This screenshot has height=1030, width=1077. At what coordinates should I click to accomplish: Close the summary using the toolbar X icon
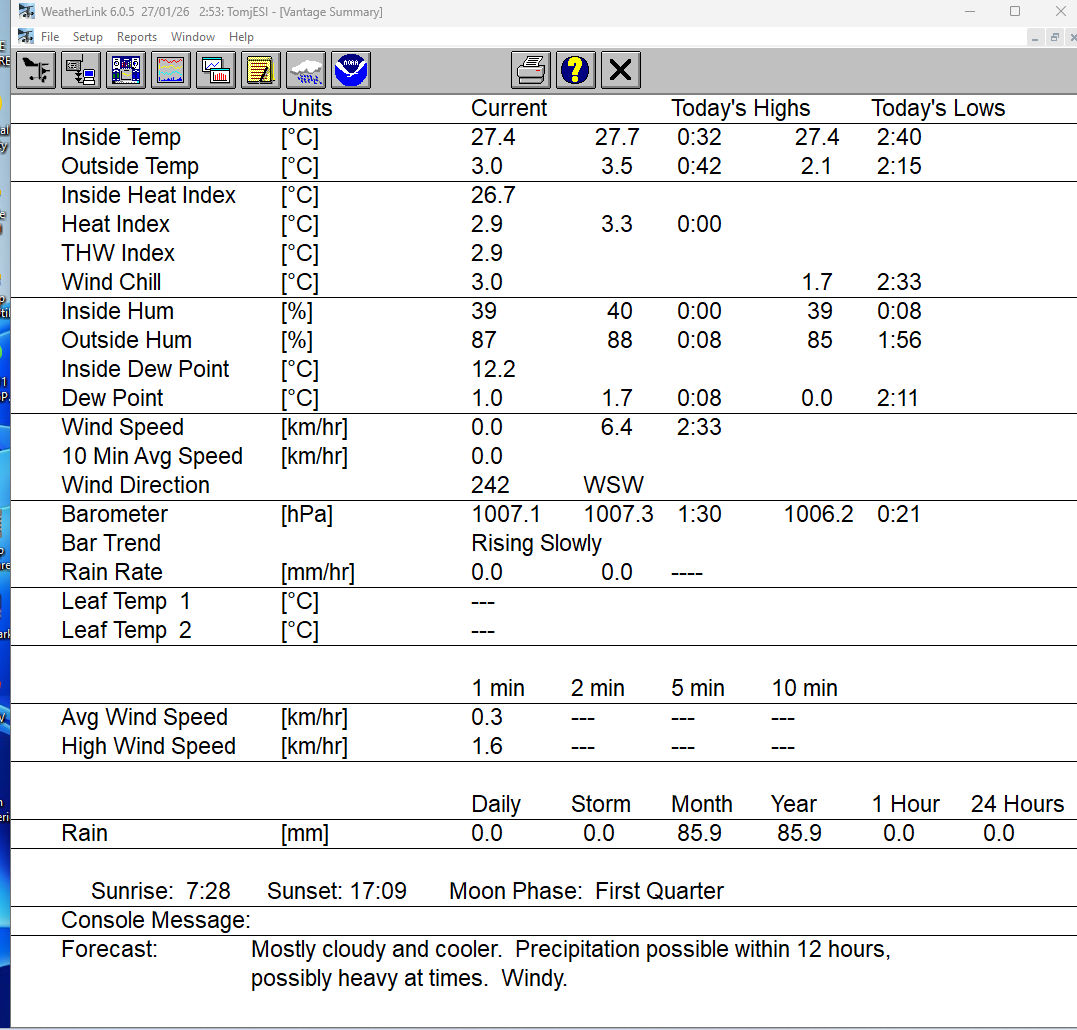tap(621, 70)
